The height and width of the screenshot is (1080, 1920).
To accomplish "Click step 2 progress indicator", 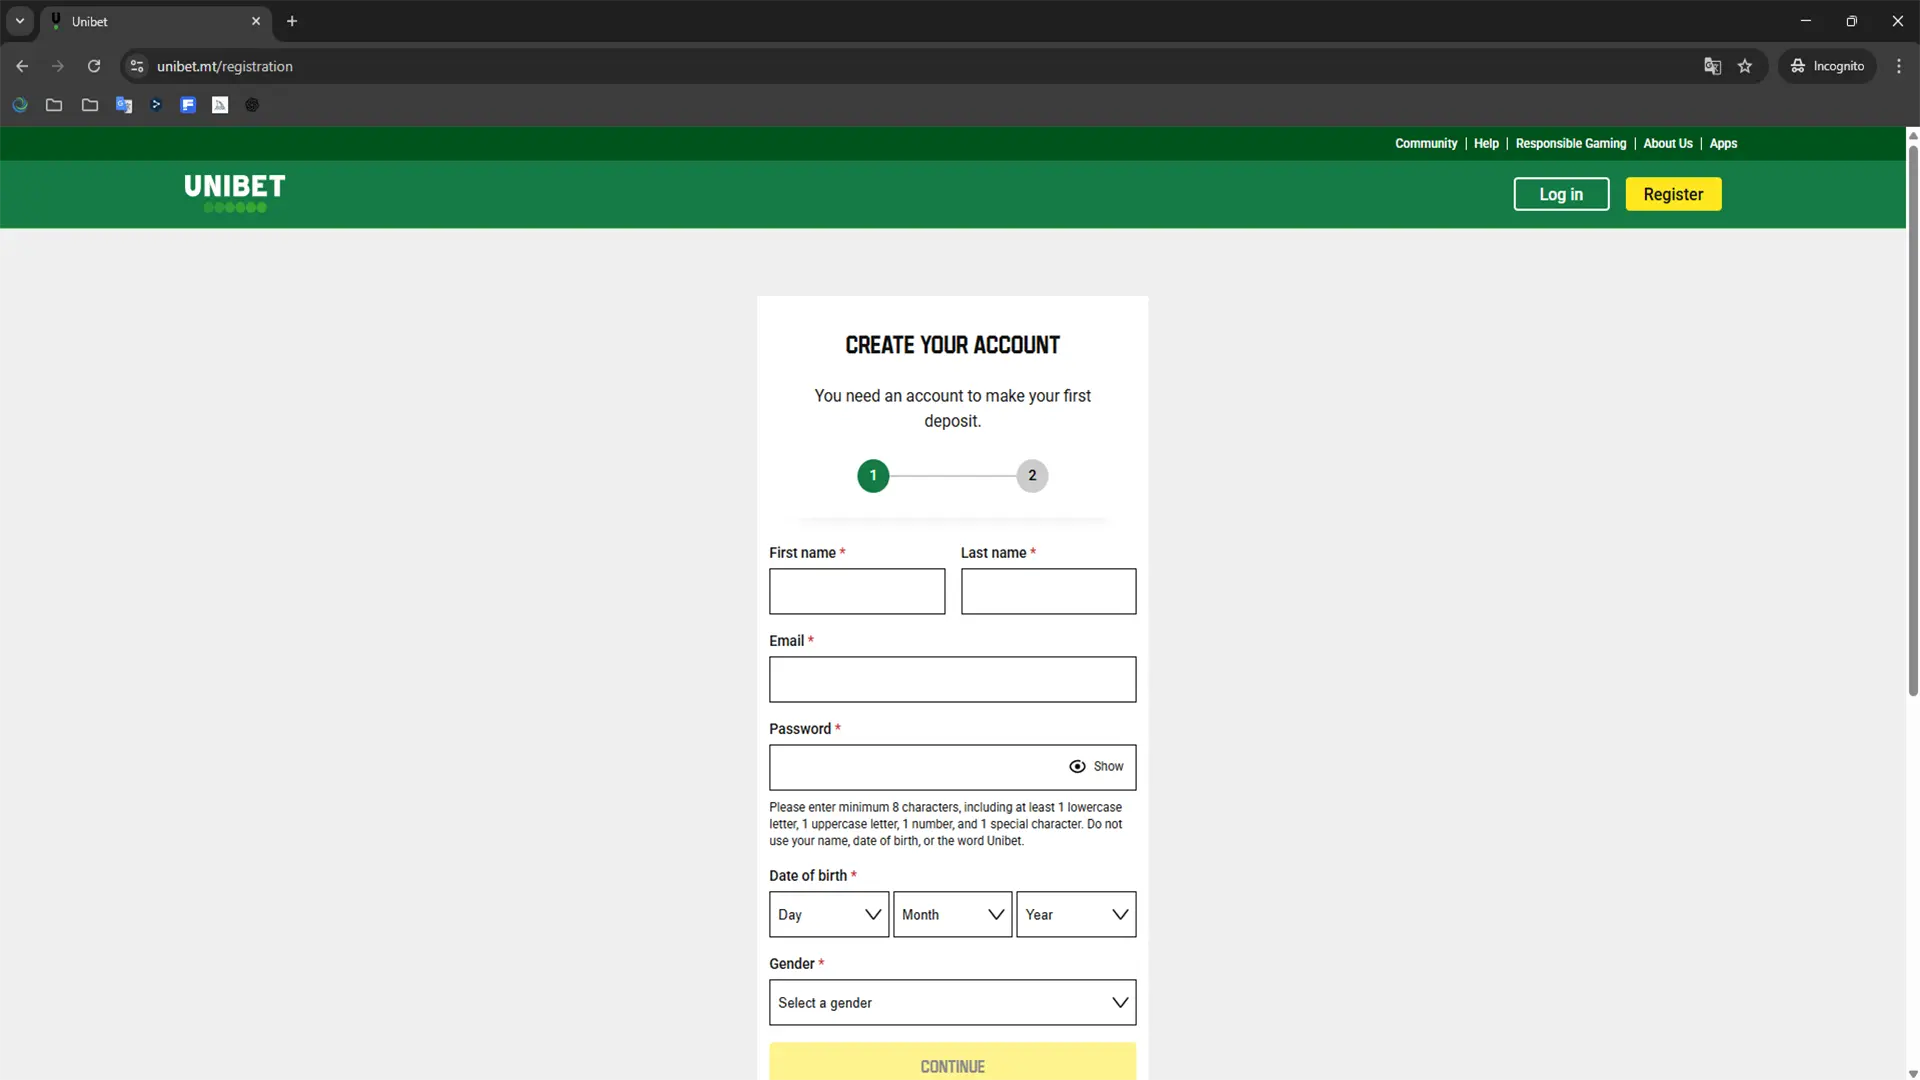I will coord(1032,476).
